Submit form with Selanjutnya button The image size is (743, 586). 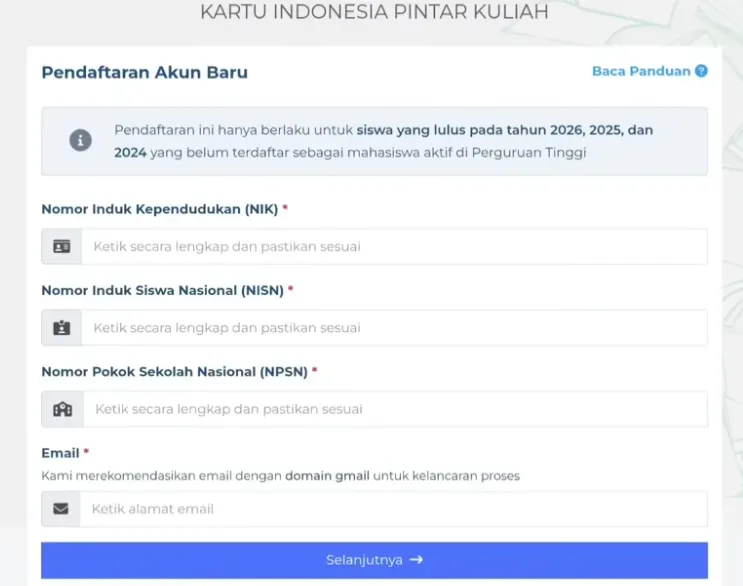click(374, 560)
